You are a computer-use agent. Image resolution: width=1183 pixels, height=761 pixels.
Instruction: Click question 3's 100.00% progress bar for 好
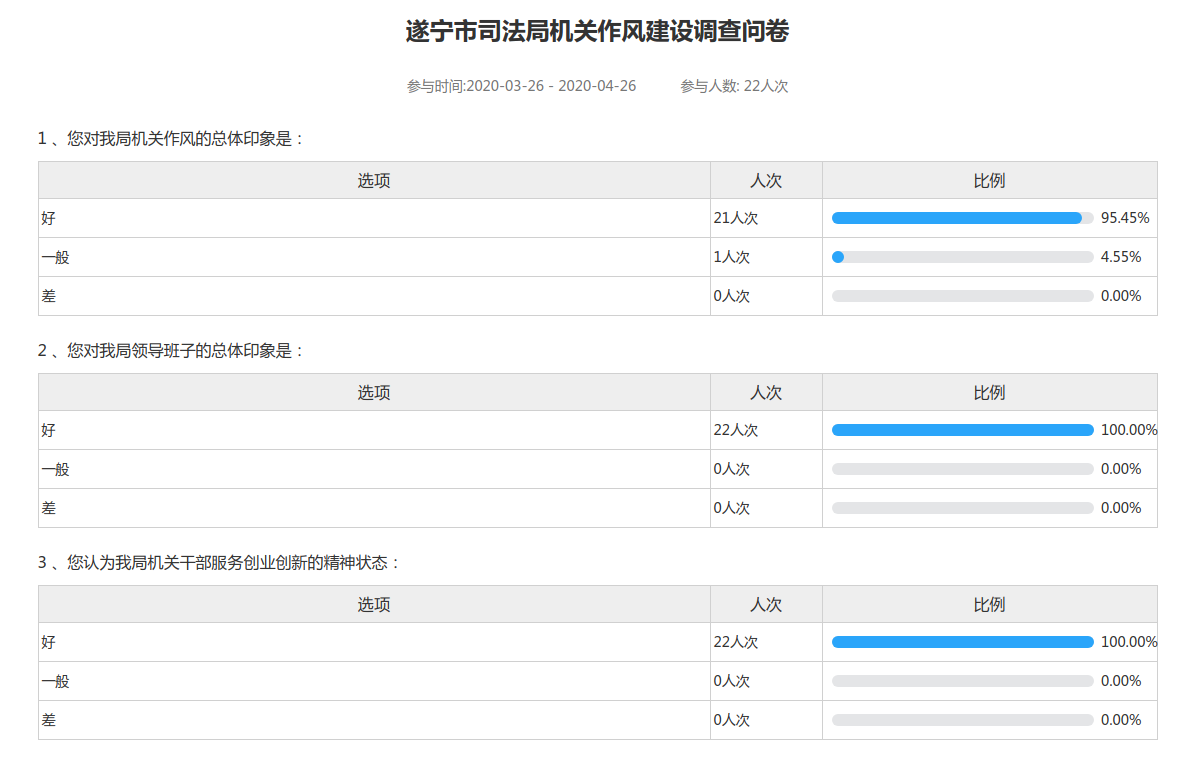click(961, 642)
